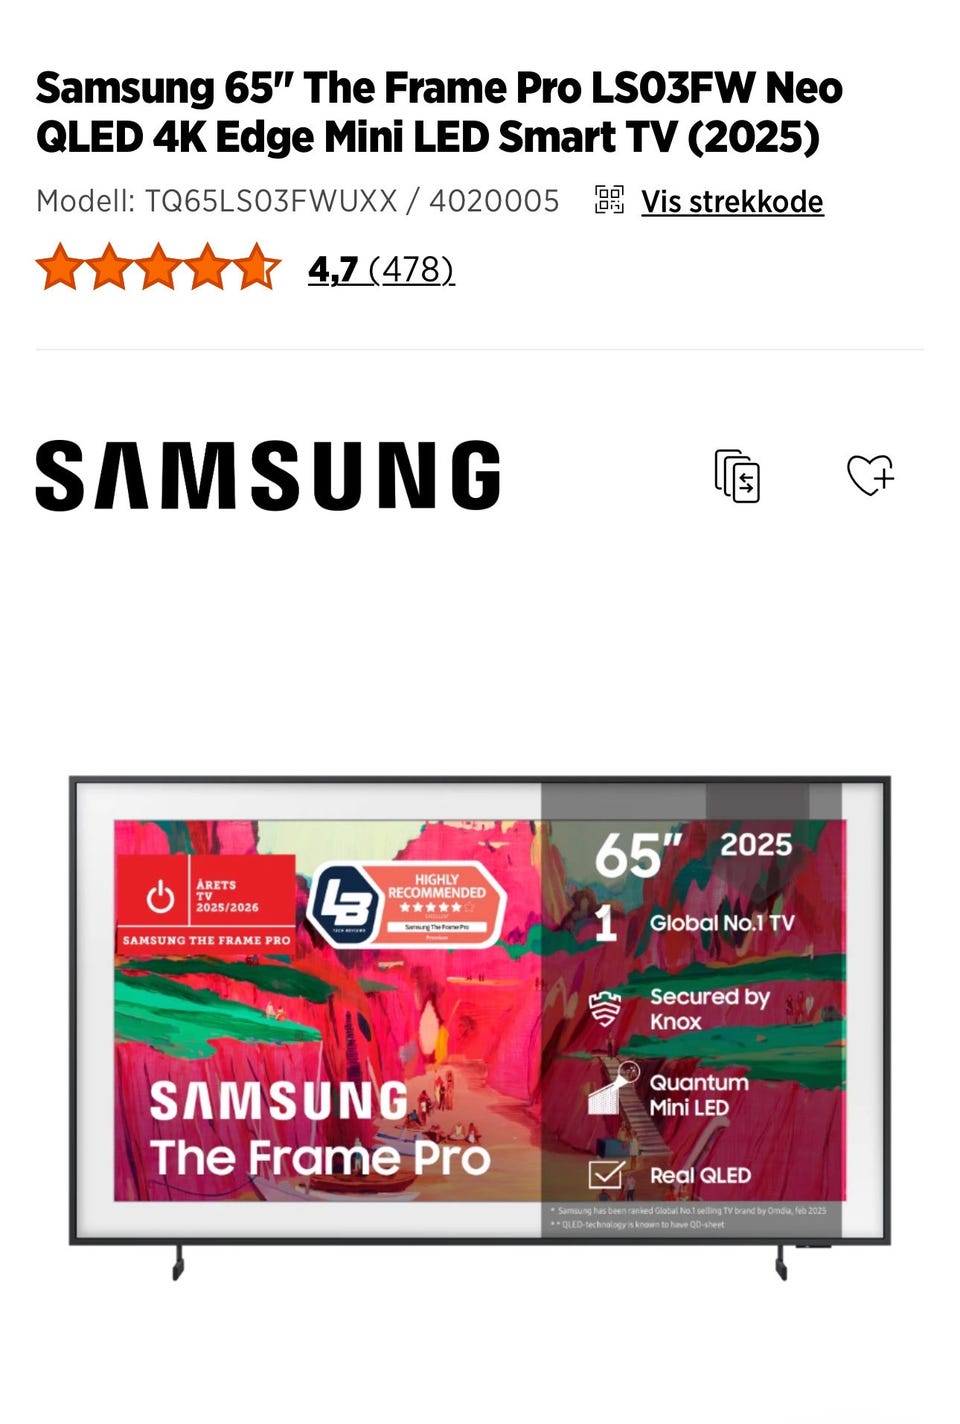Click the Quantum Mini LED icon

pyautogui.click(x=612, y=1089)
